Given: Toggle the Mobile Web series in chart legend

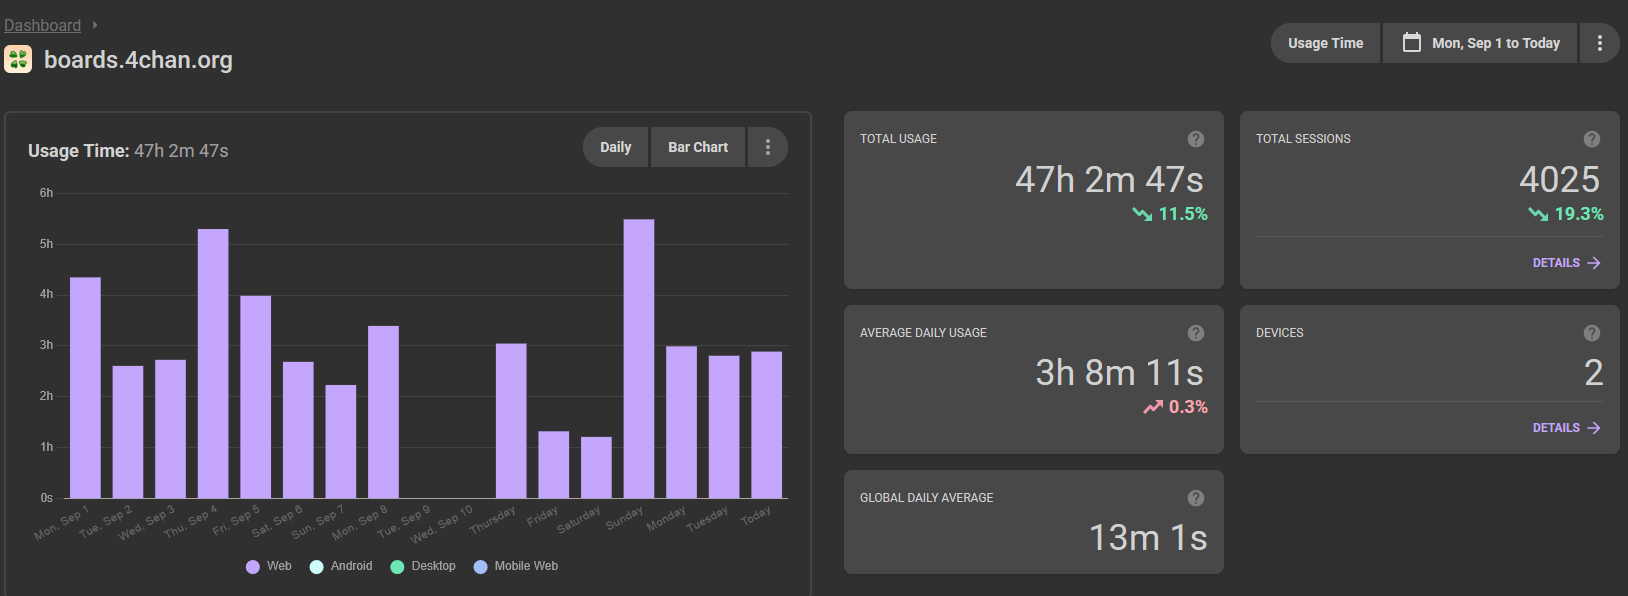Looking at the screenshot, I should (x=516, y=566).
